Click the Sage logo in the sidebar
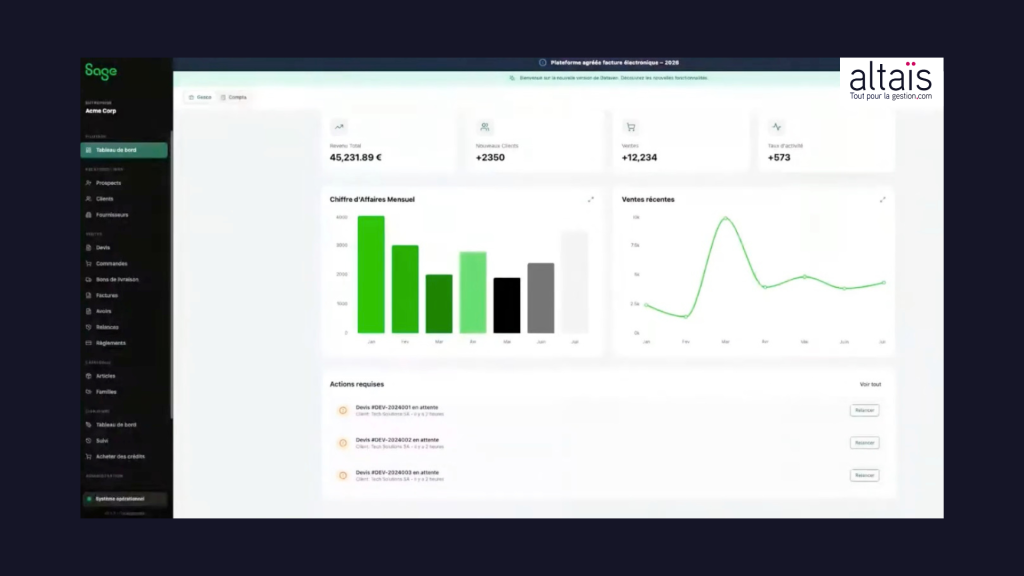The height and width of the screenshot is (576, 1024). coord(101,72)
